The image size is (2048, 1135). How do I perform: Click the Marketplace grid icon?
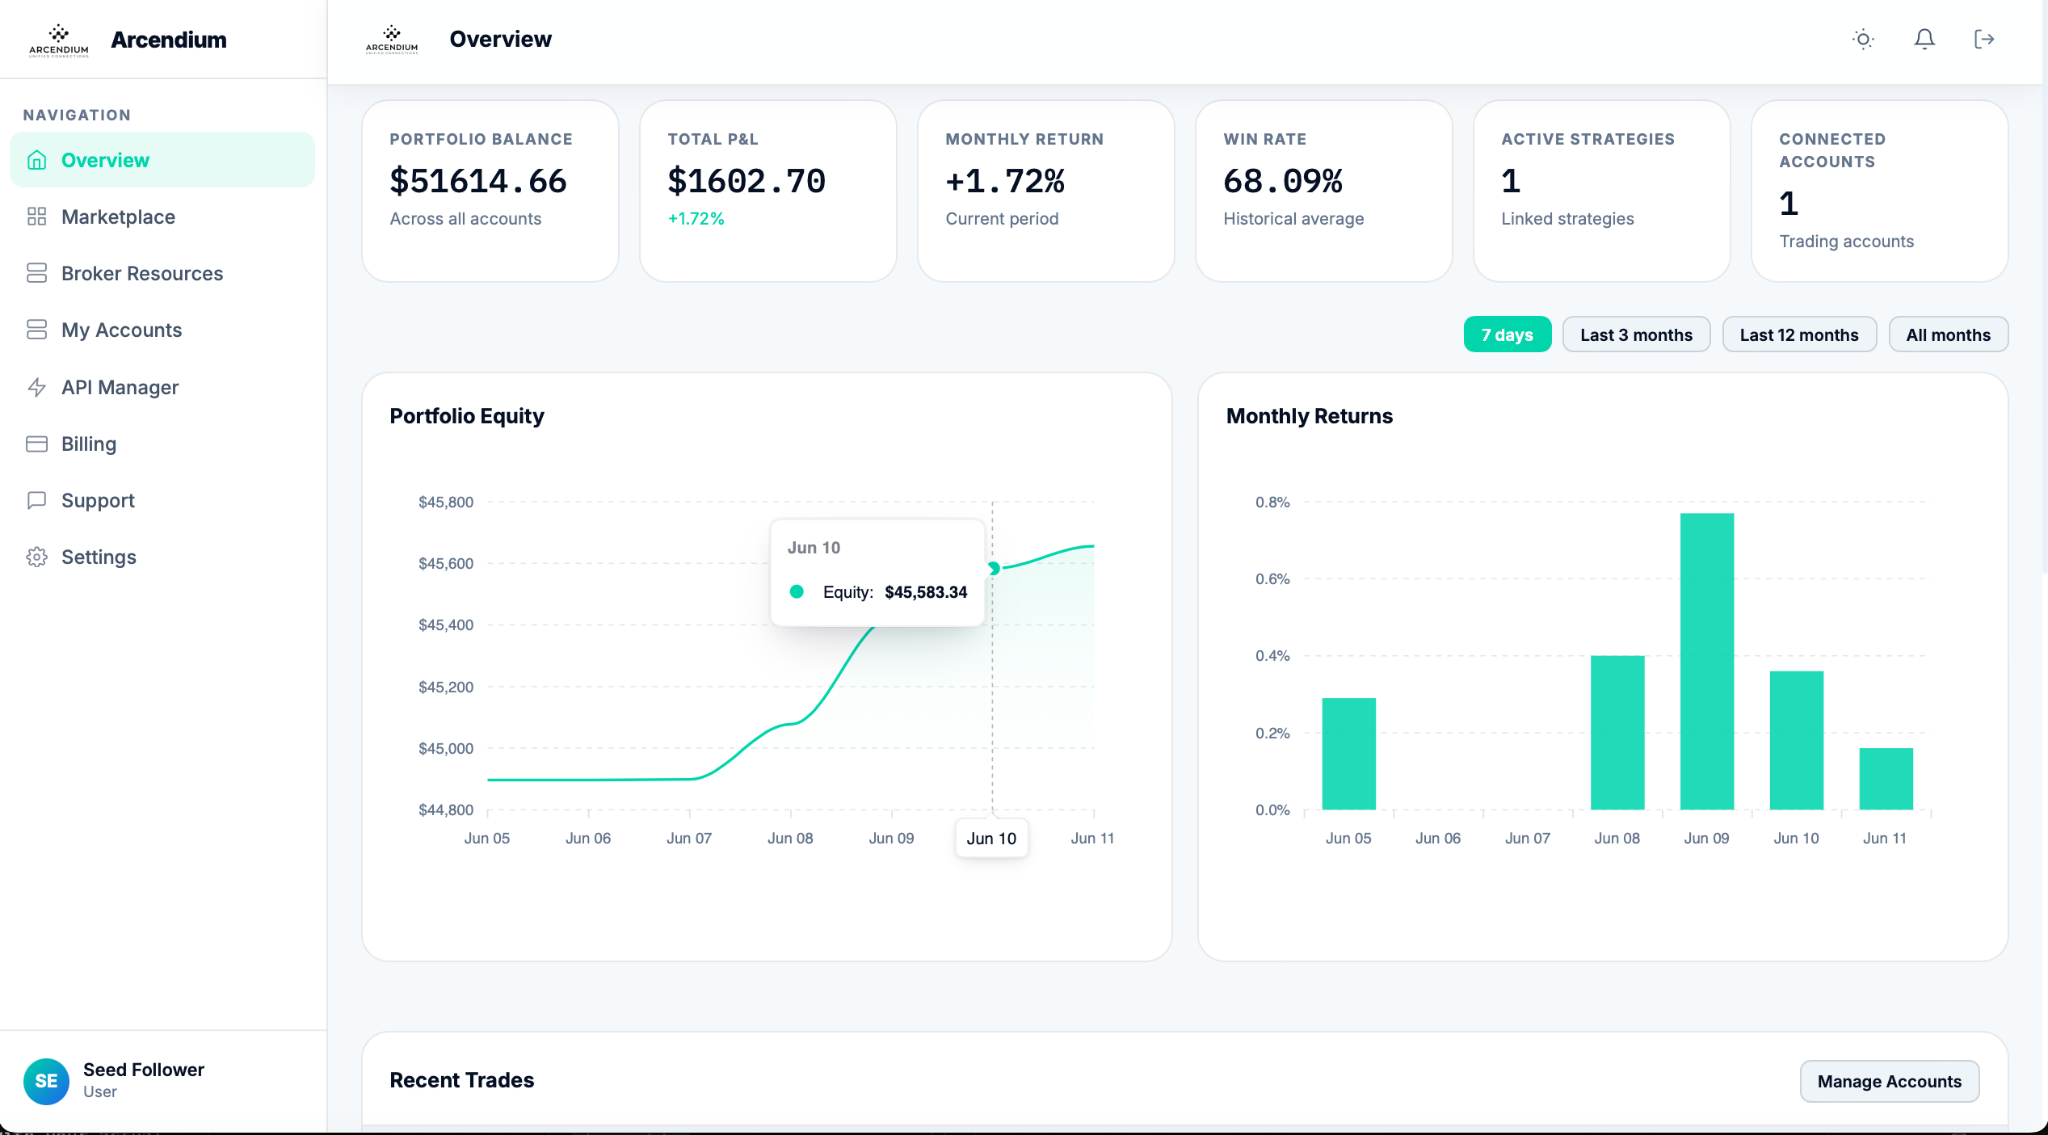click(37, 217)
